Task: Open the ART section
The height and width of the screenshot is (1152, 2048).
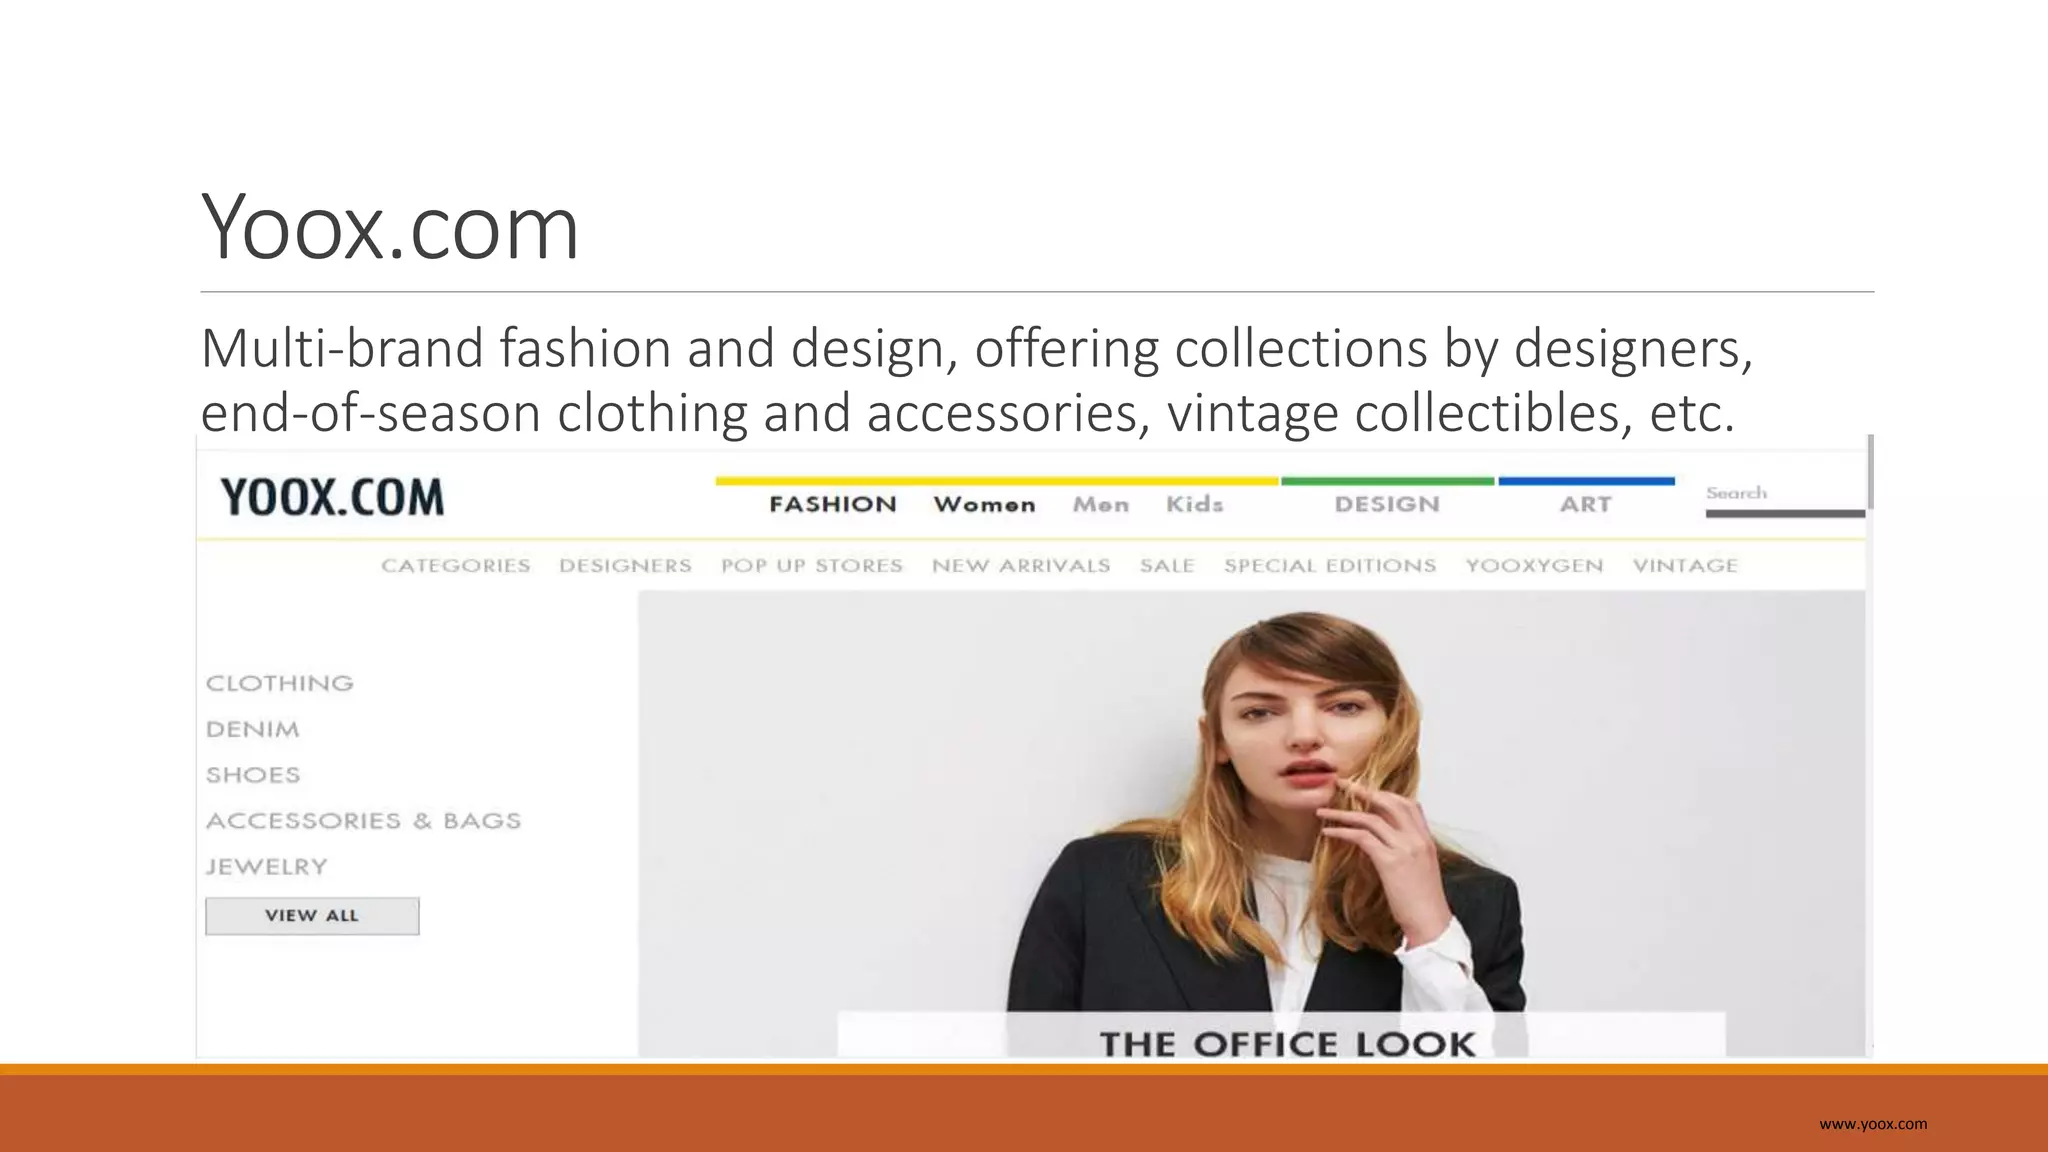Action: point(1586,505)
